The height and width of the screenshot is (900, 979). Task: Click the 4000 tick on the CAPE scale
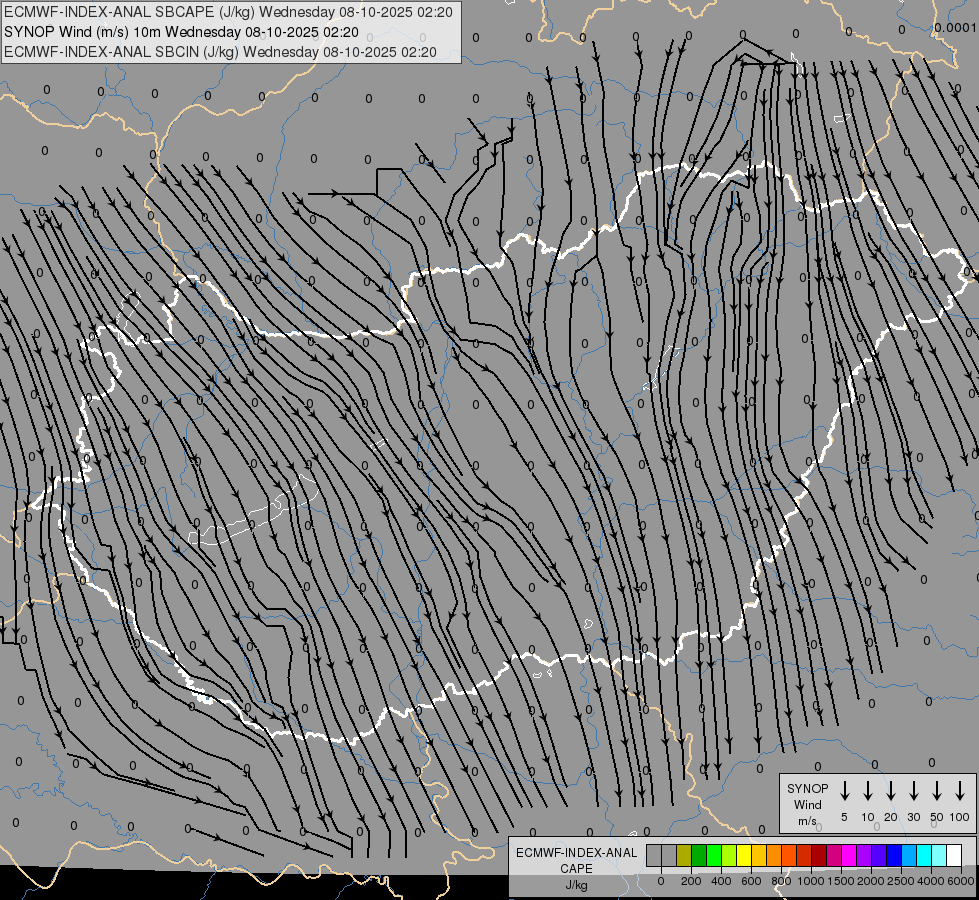click(930, 881)
